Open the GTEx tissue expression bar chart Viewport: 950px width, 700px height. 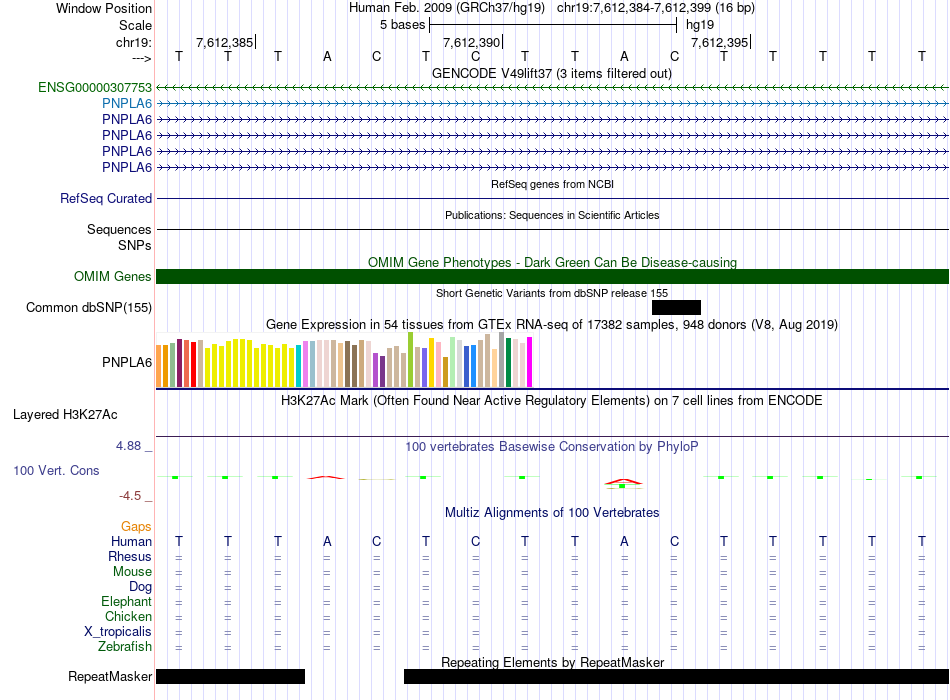344,360
